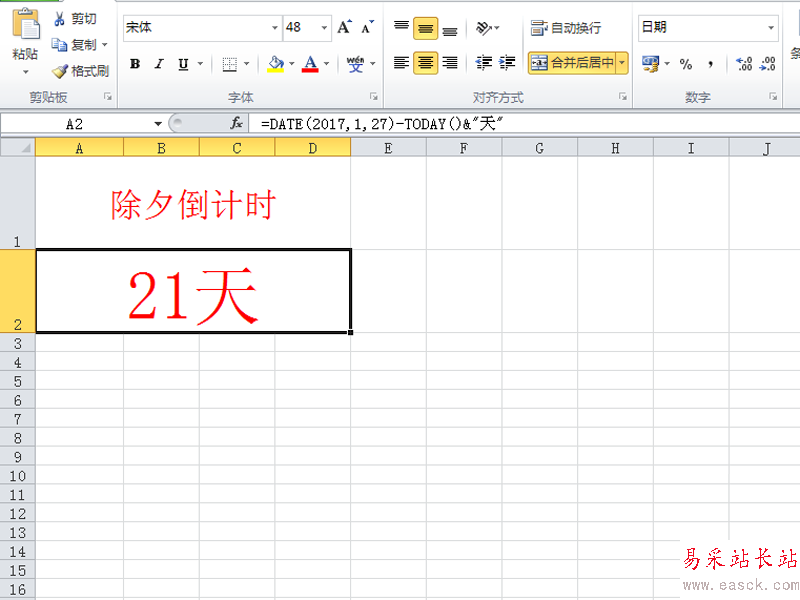Click the accounting number format icon
Viewport: 800px width, 600px height.
pos(651,64)
